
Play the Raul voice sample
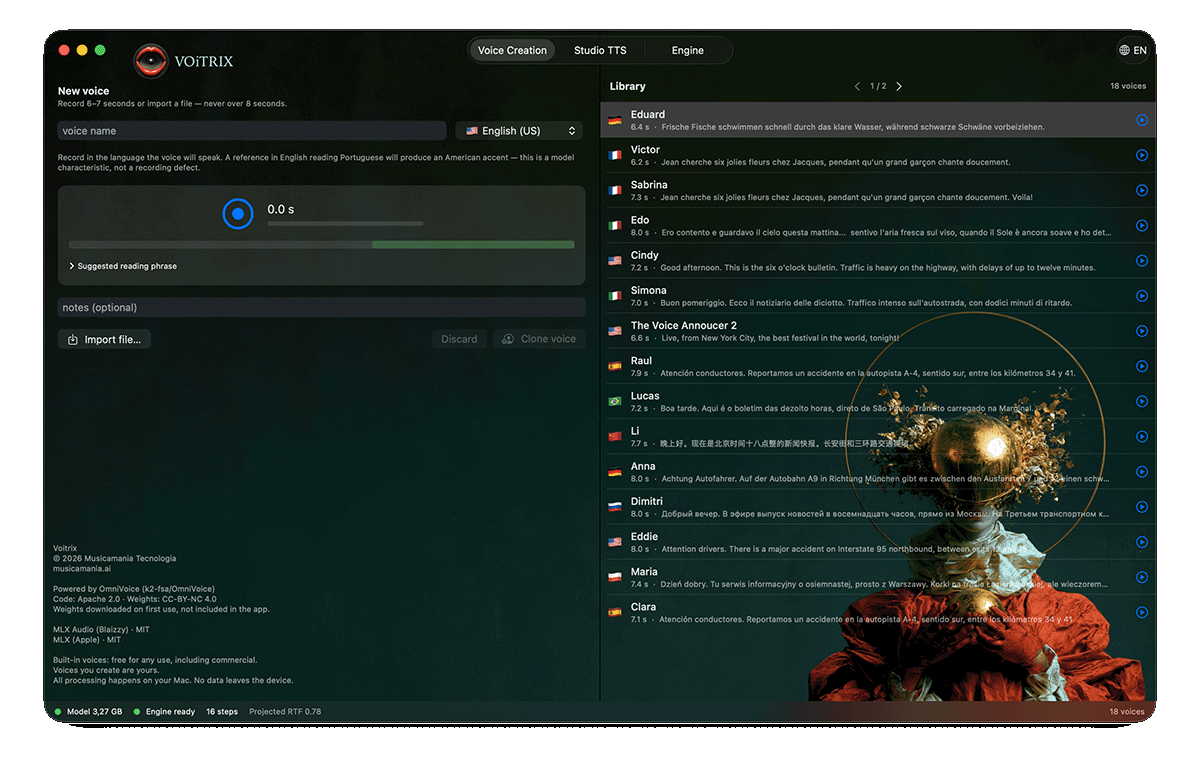coord(1141,366)
